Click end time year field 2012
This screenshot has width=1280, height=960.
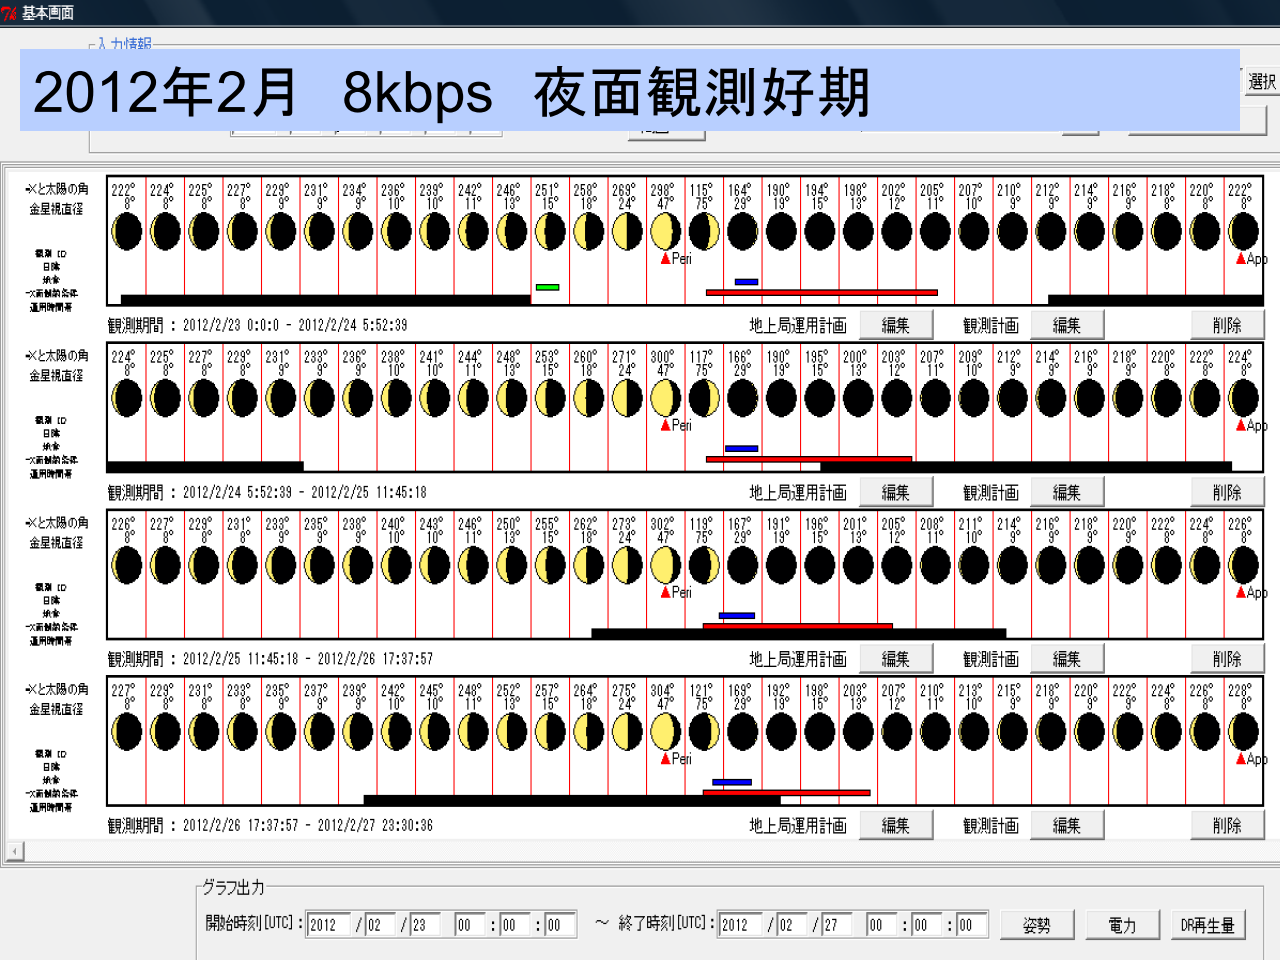741,925
